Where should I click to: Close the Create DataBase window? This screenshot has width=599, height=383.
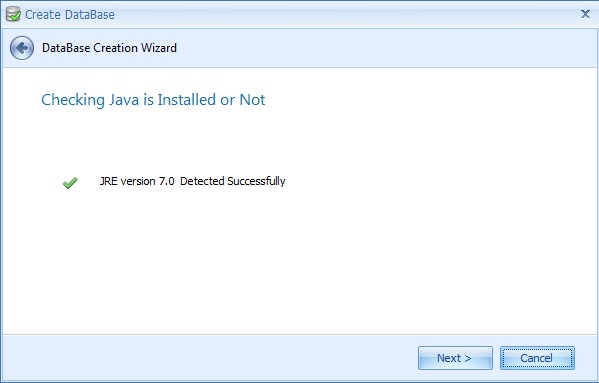point(585,14)
